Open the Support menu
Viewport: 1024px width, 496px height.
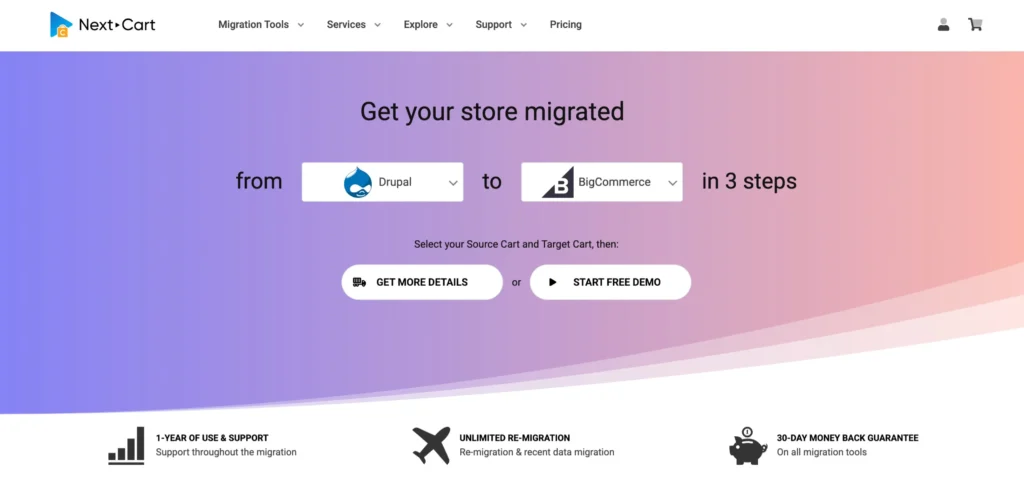point(494,25)
